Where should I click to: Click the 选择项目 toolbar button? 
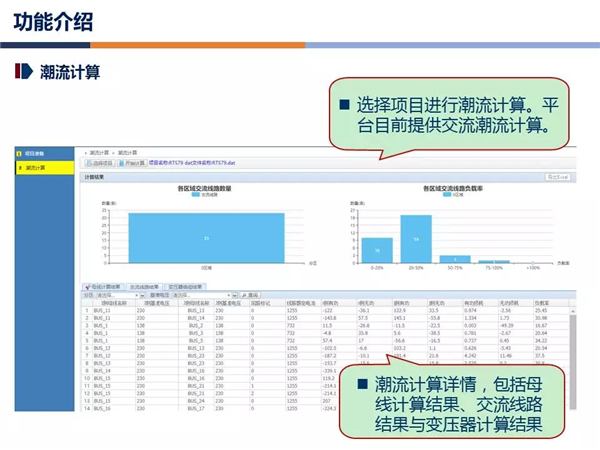[101, 162]
